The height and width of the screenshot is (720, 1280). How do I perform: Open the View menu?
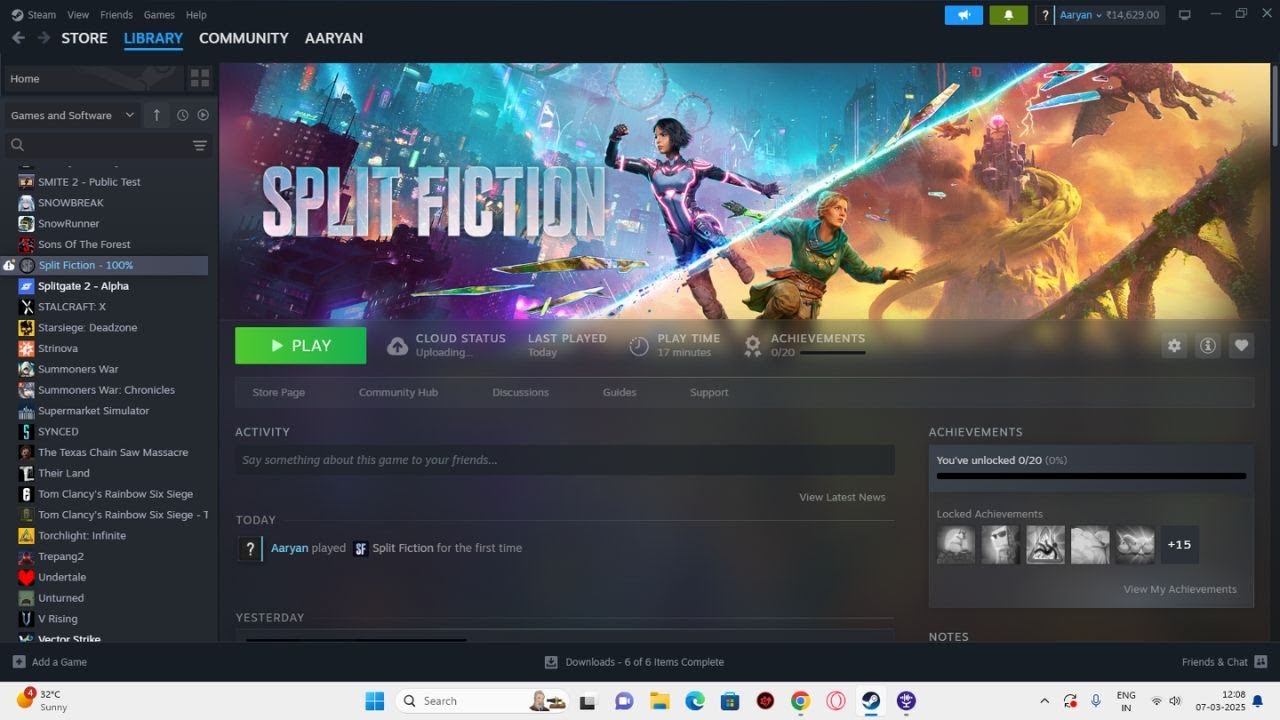[78, 15]
